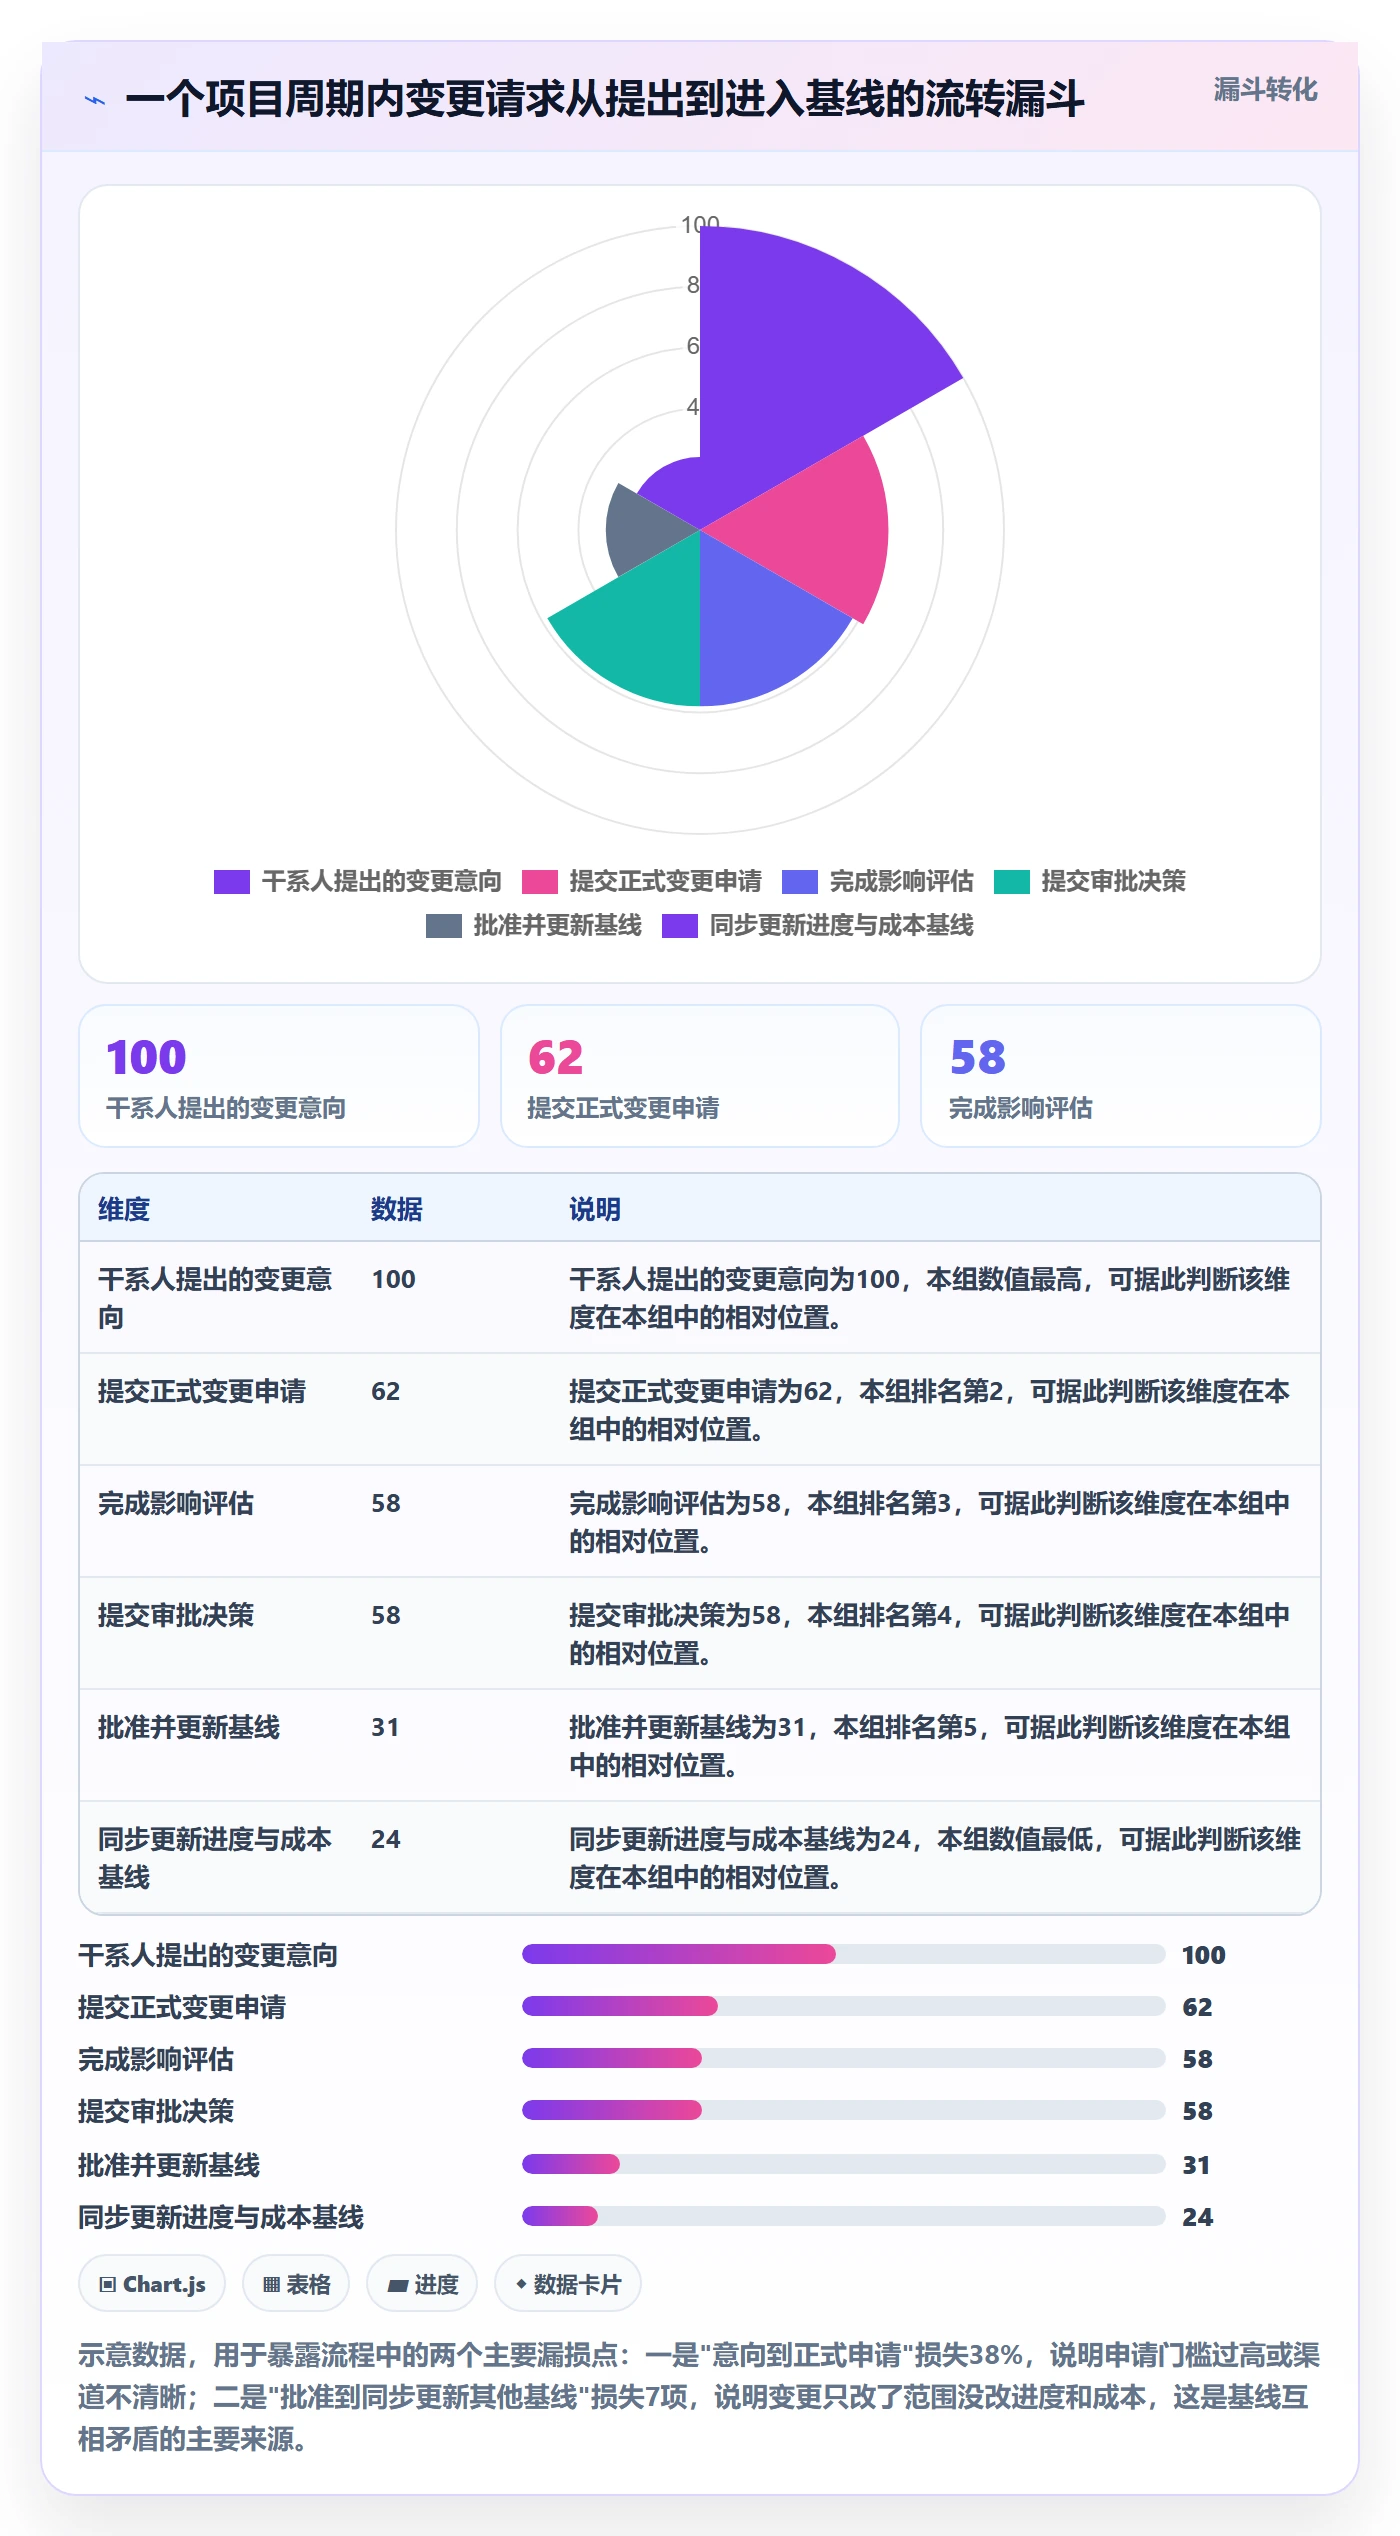Click progress bar for 完成影响评估
Viewport: 1400px width, 2536px height.
tap(843, 2058)
